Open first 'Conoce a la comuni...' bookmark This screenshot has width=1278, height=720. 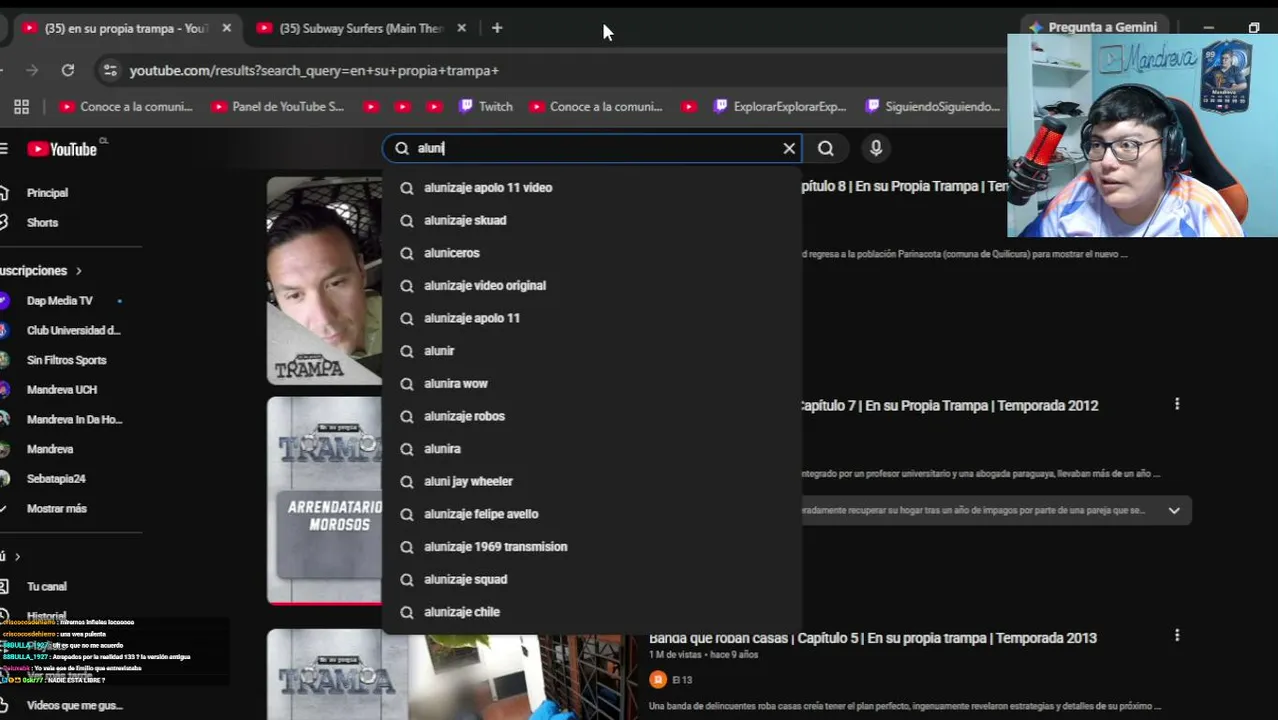[126, 106]
